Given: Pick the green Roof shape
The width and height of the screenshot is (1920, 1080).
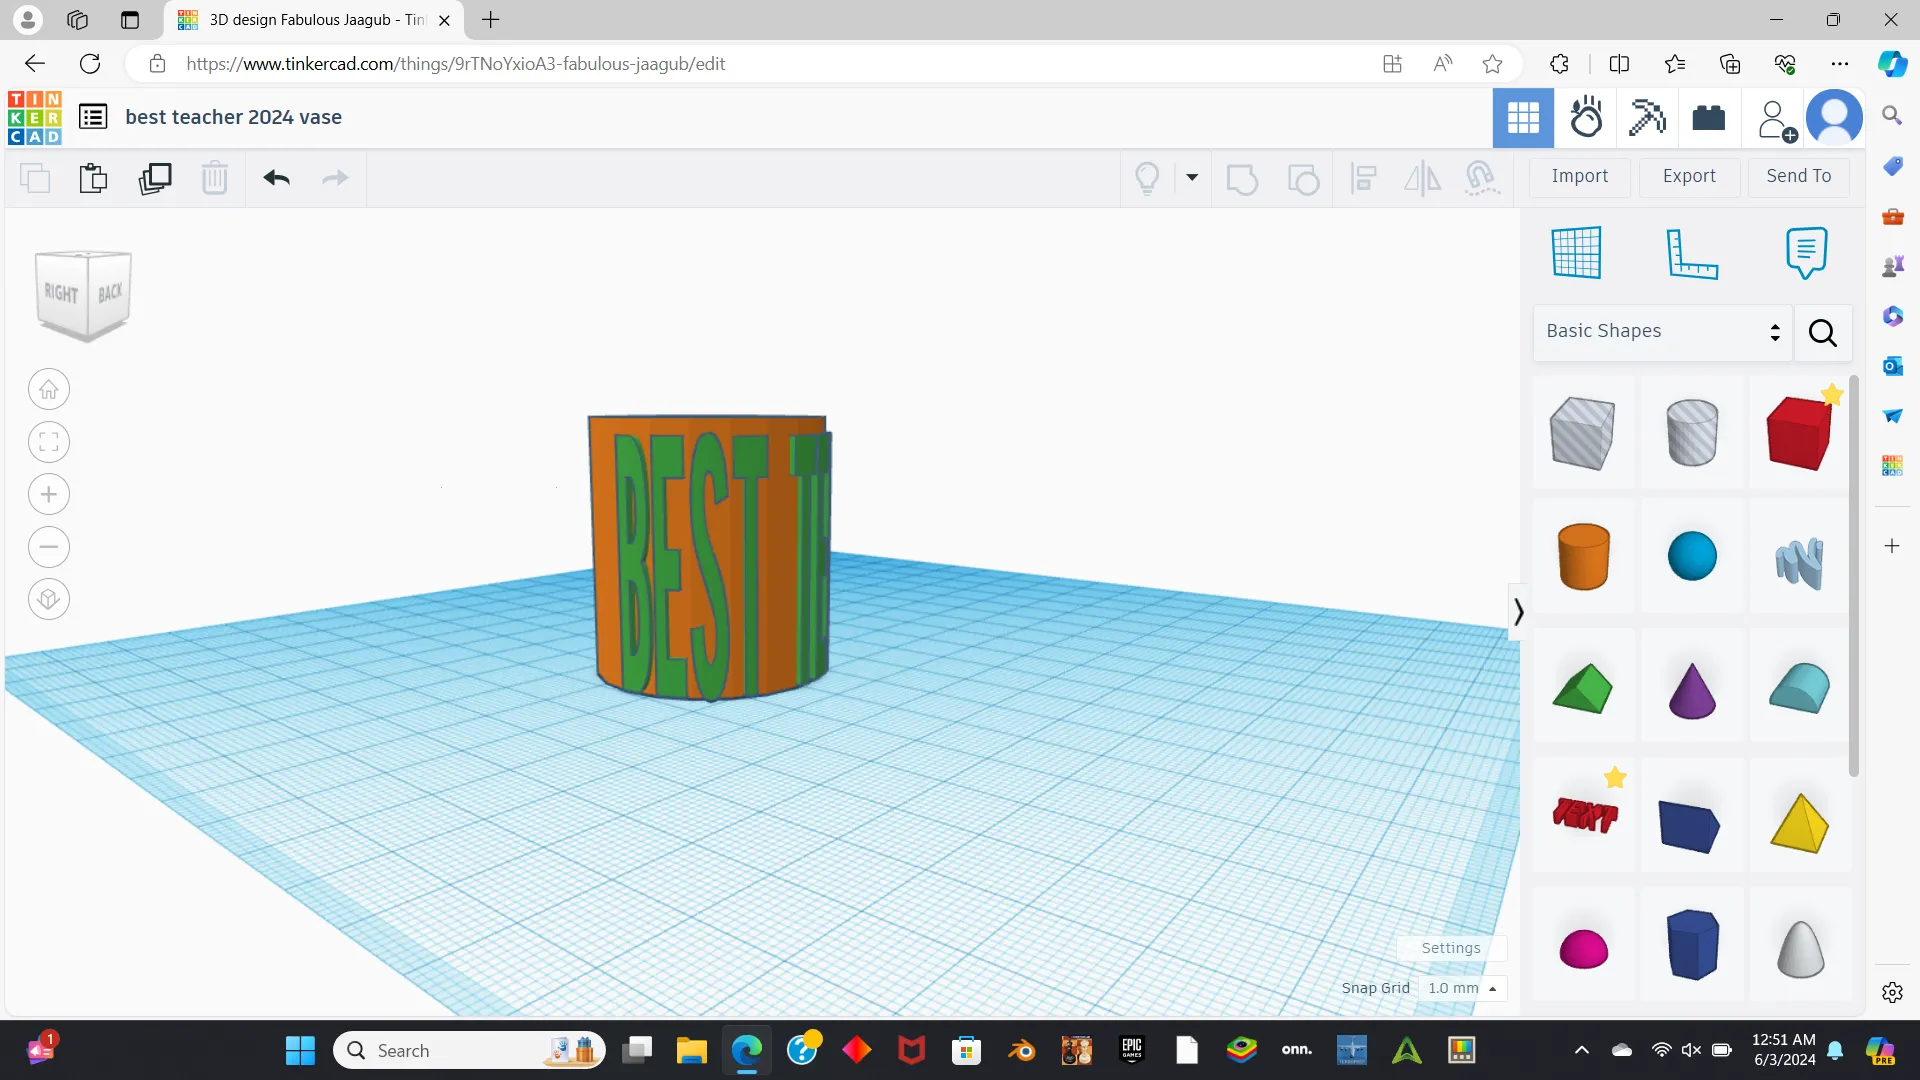Looking at the screenshot, I should coord(1583,688).
